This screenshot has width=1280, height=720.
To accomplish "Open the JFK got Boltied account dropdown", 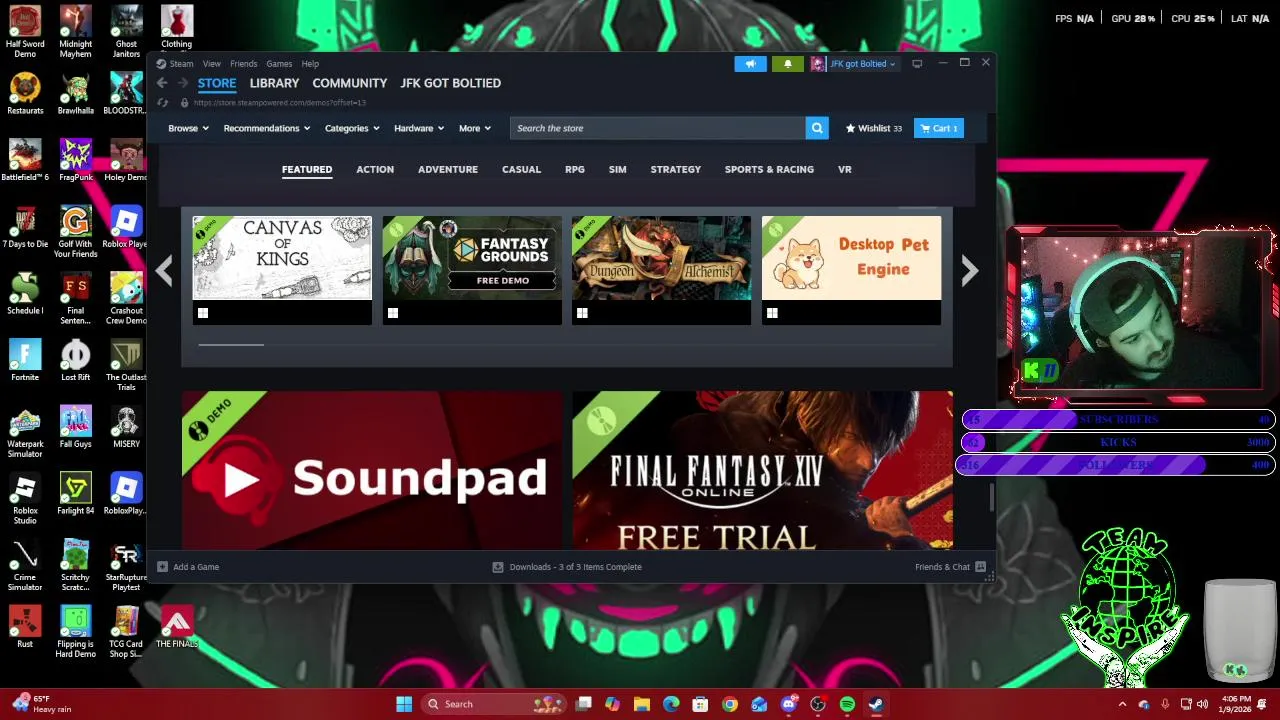I will click(x=853, y=64).
